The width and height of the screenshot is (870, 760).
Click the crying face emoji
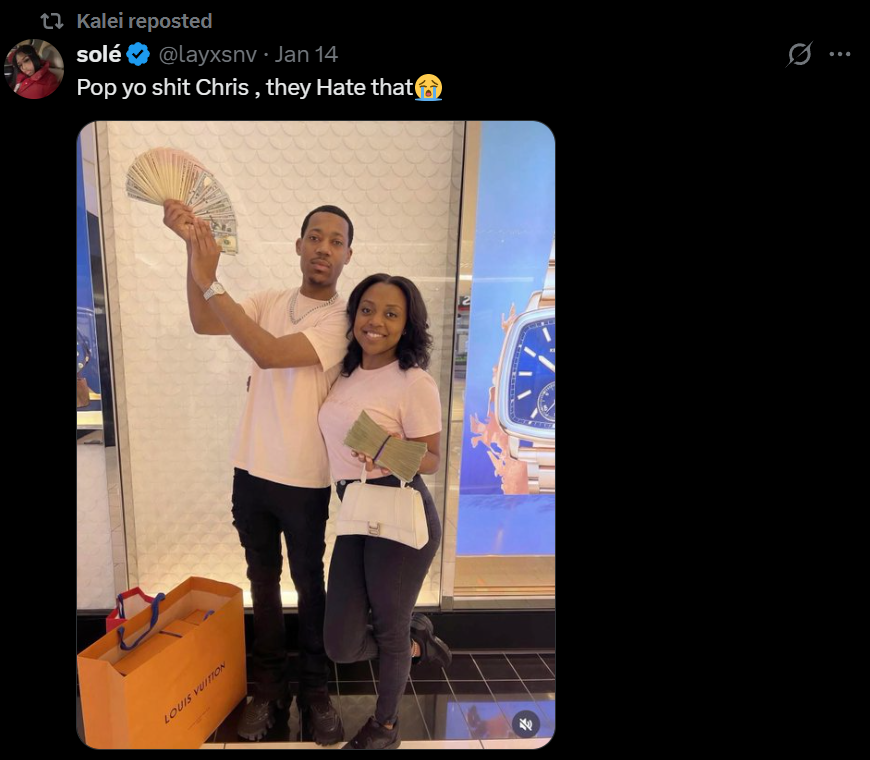pyautogui.click(x=428, y=88)
